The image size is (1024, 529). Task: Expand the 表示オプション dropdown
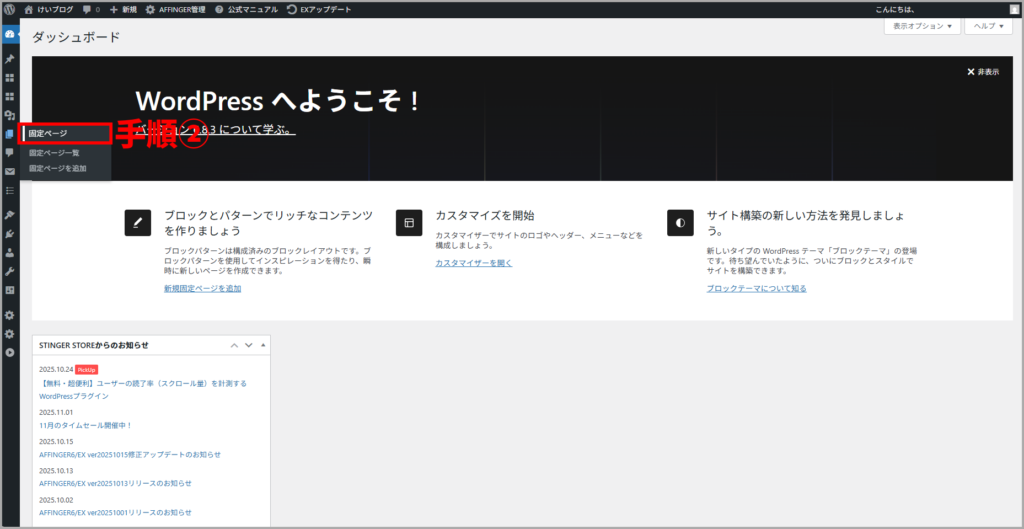[922, 26]
